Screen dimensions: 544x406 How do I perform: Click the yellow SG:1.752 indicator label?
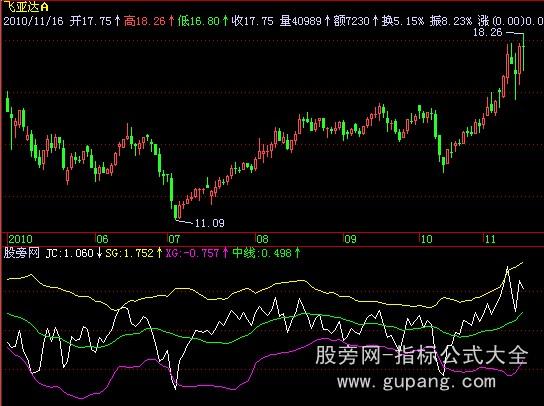coord(129,253)
